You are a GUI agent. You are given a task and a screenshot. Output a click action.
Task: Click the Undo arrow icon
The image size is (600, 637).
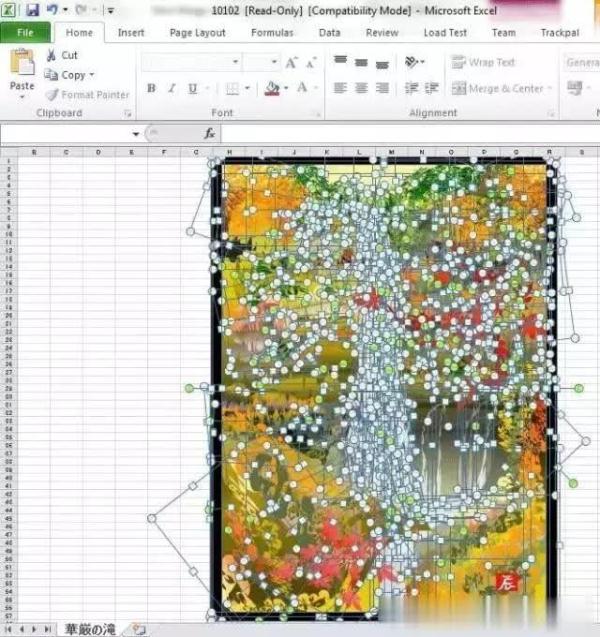[52, 9]
